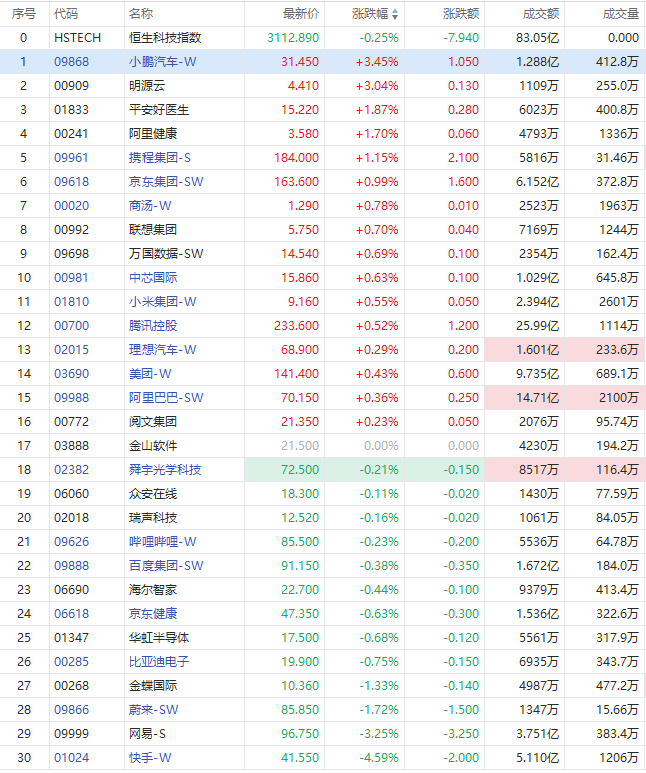Select the 联想集团 row name
646x773 pixels.
(x=153, y=230)
